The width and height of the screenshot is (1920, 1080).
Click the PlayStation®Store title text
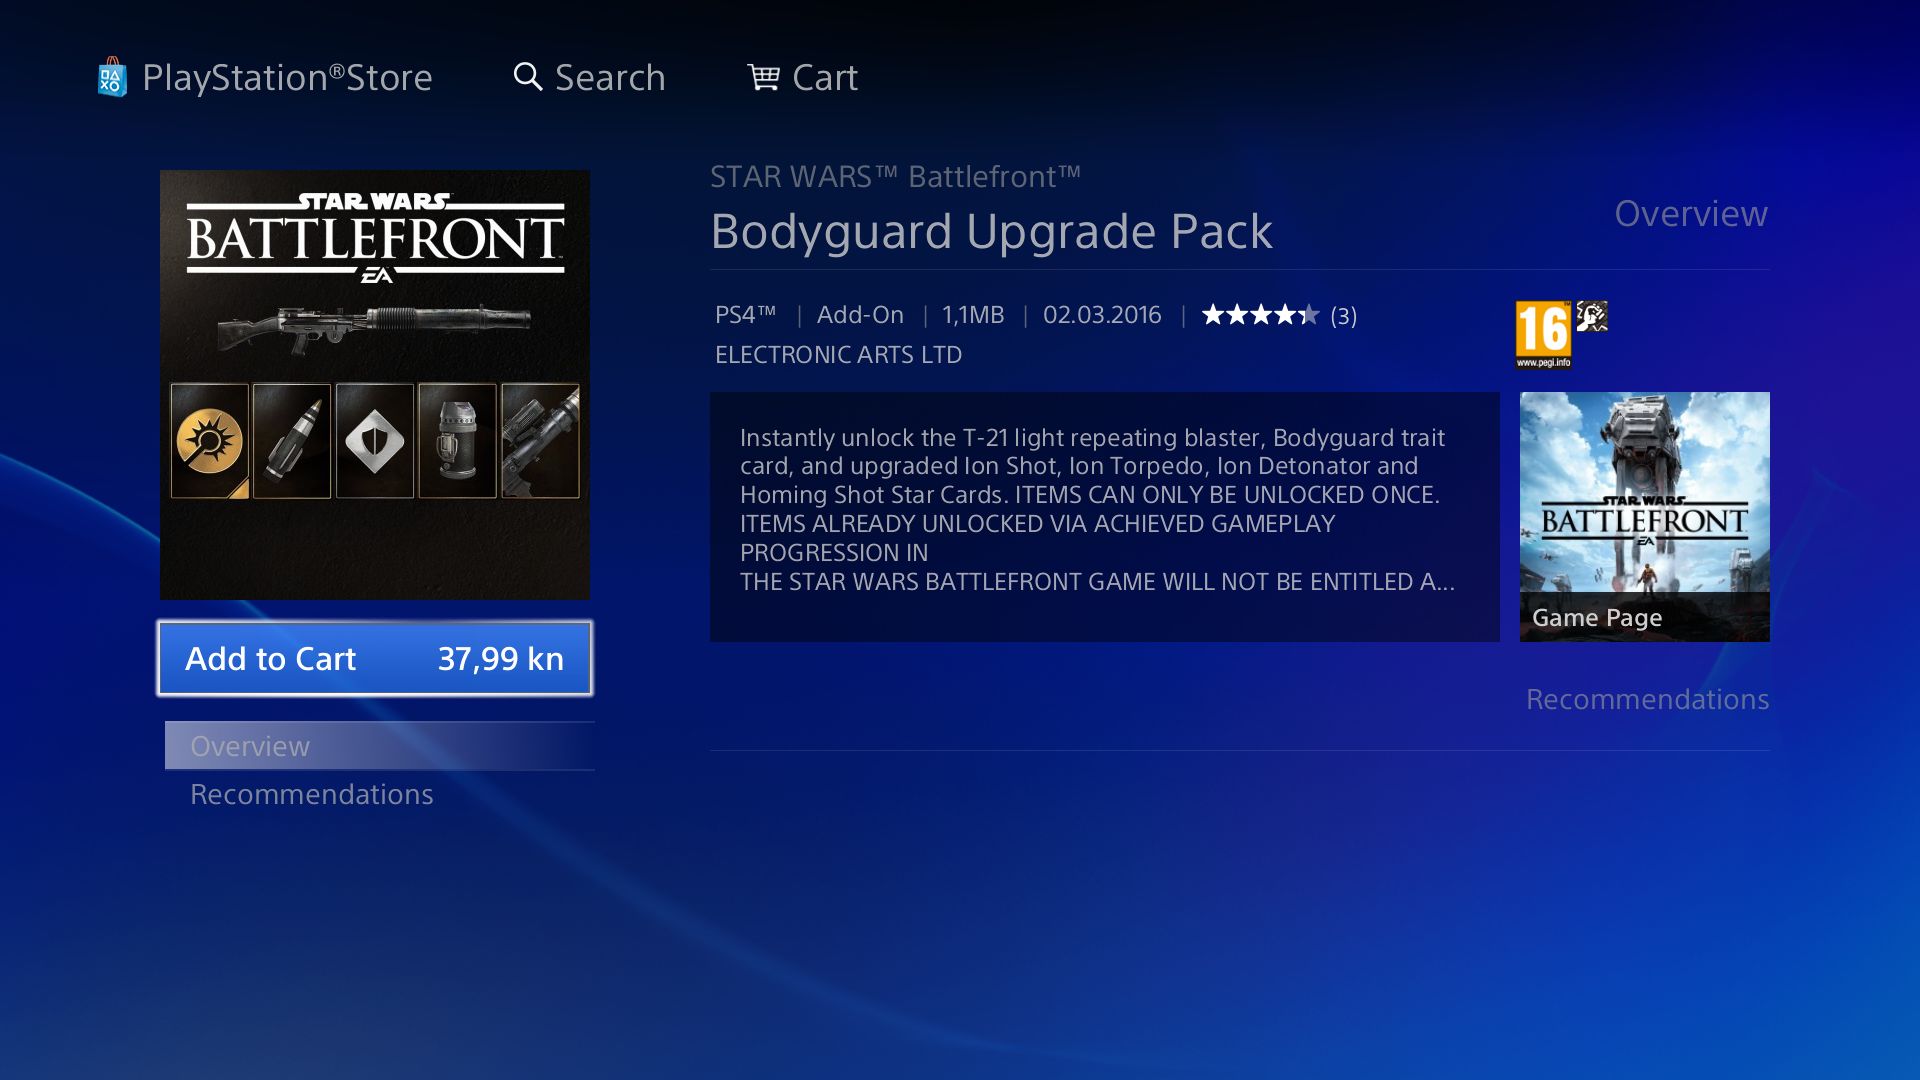(287, 78)
